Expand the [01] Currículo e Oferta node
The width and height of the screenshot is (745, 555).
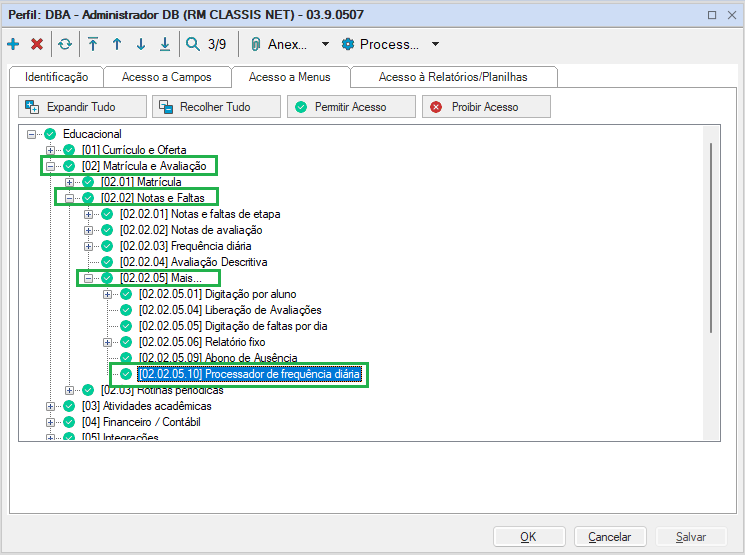pos(50,150)
